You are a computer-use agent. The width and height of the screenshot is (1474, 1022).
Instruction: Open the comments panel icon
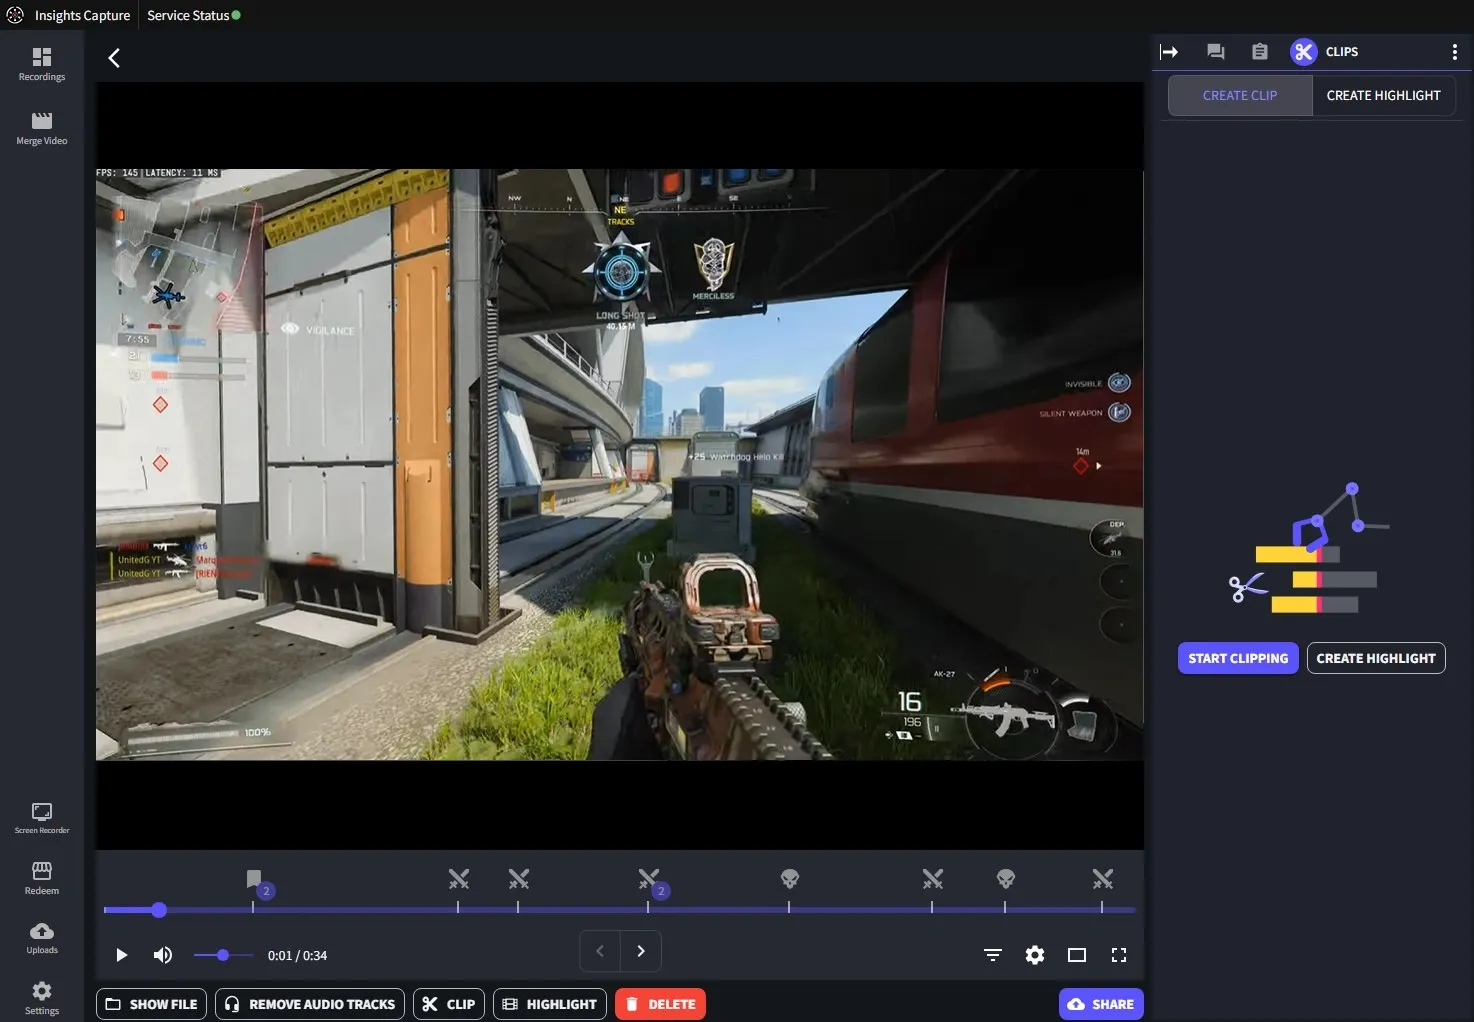click(1216, 52)
